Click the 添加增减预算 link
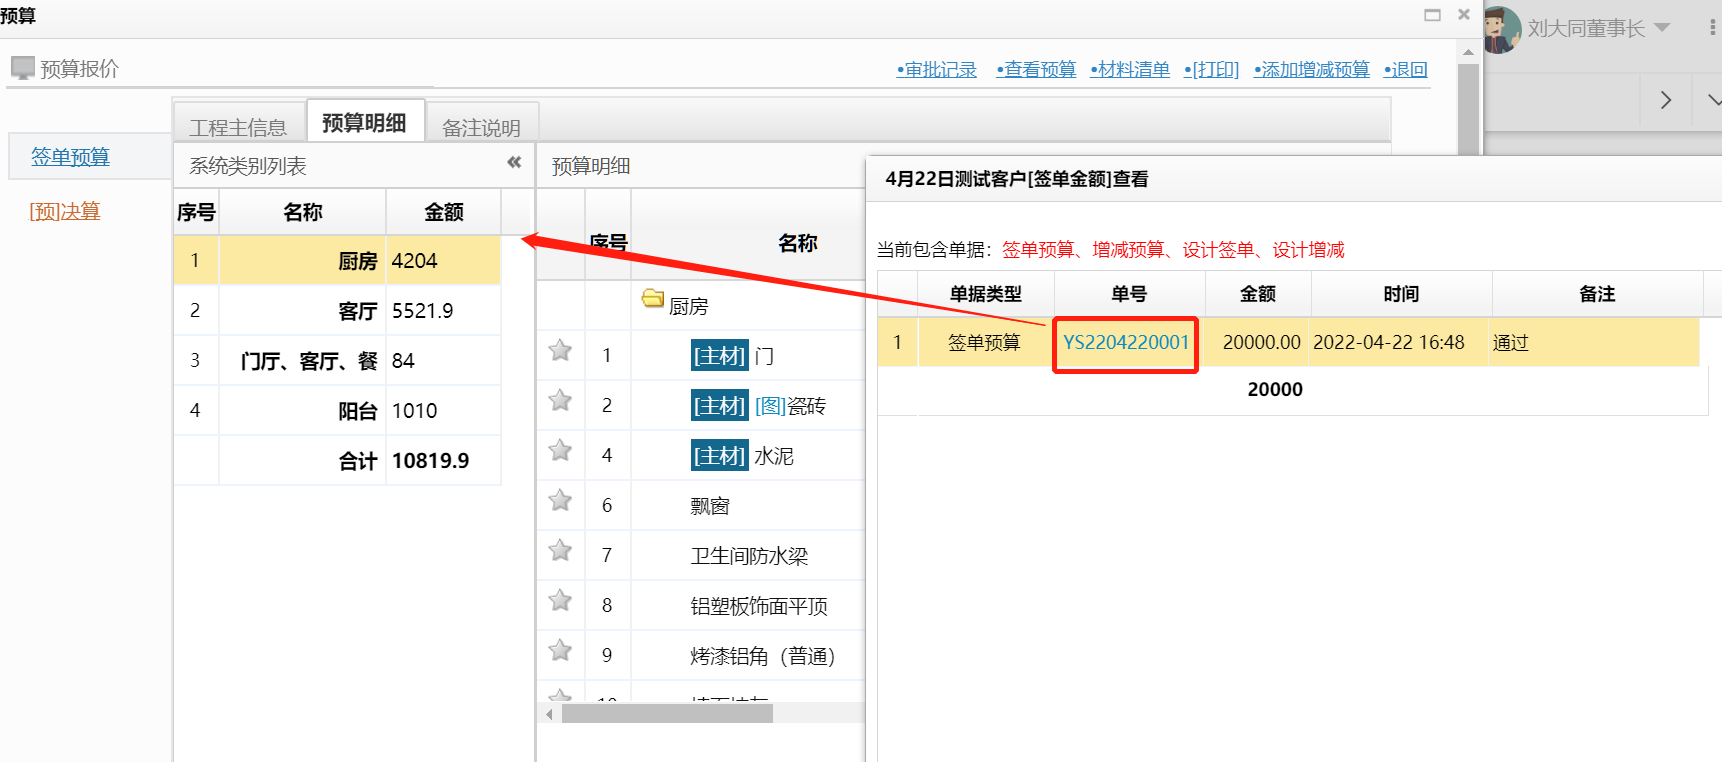 (1313, 69)
